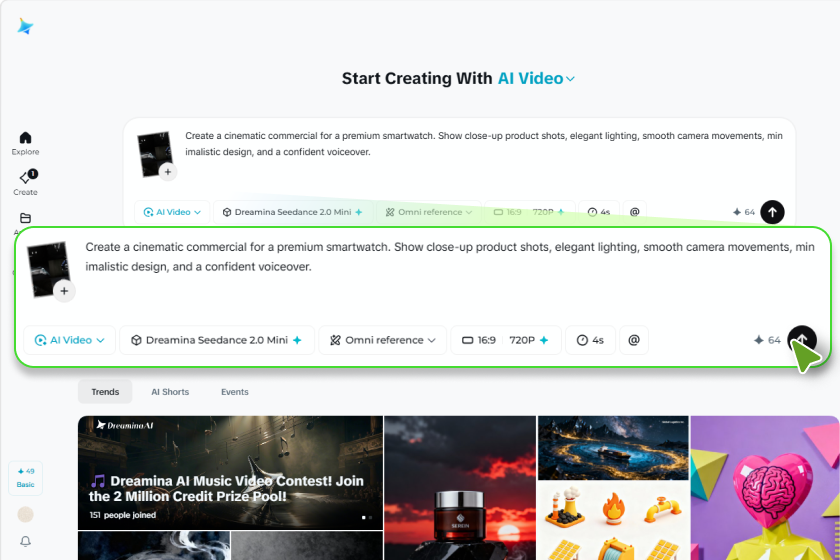Image resolution: width=840 pixels, height=560 pixels.
Task: Open the 3D energy icons thumbnail
Action: click(x=613, y=521)
